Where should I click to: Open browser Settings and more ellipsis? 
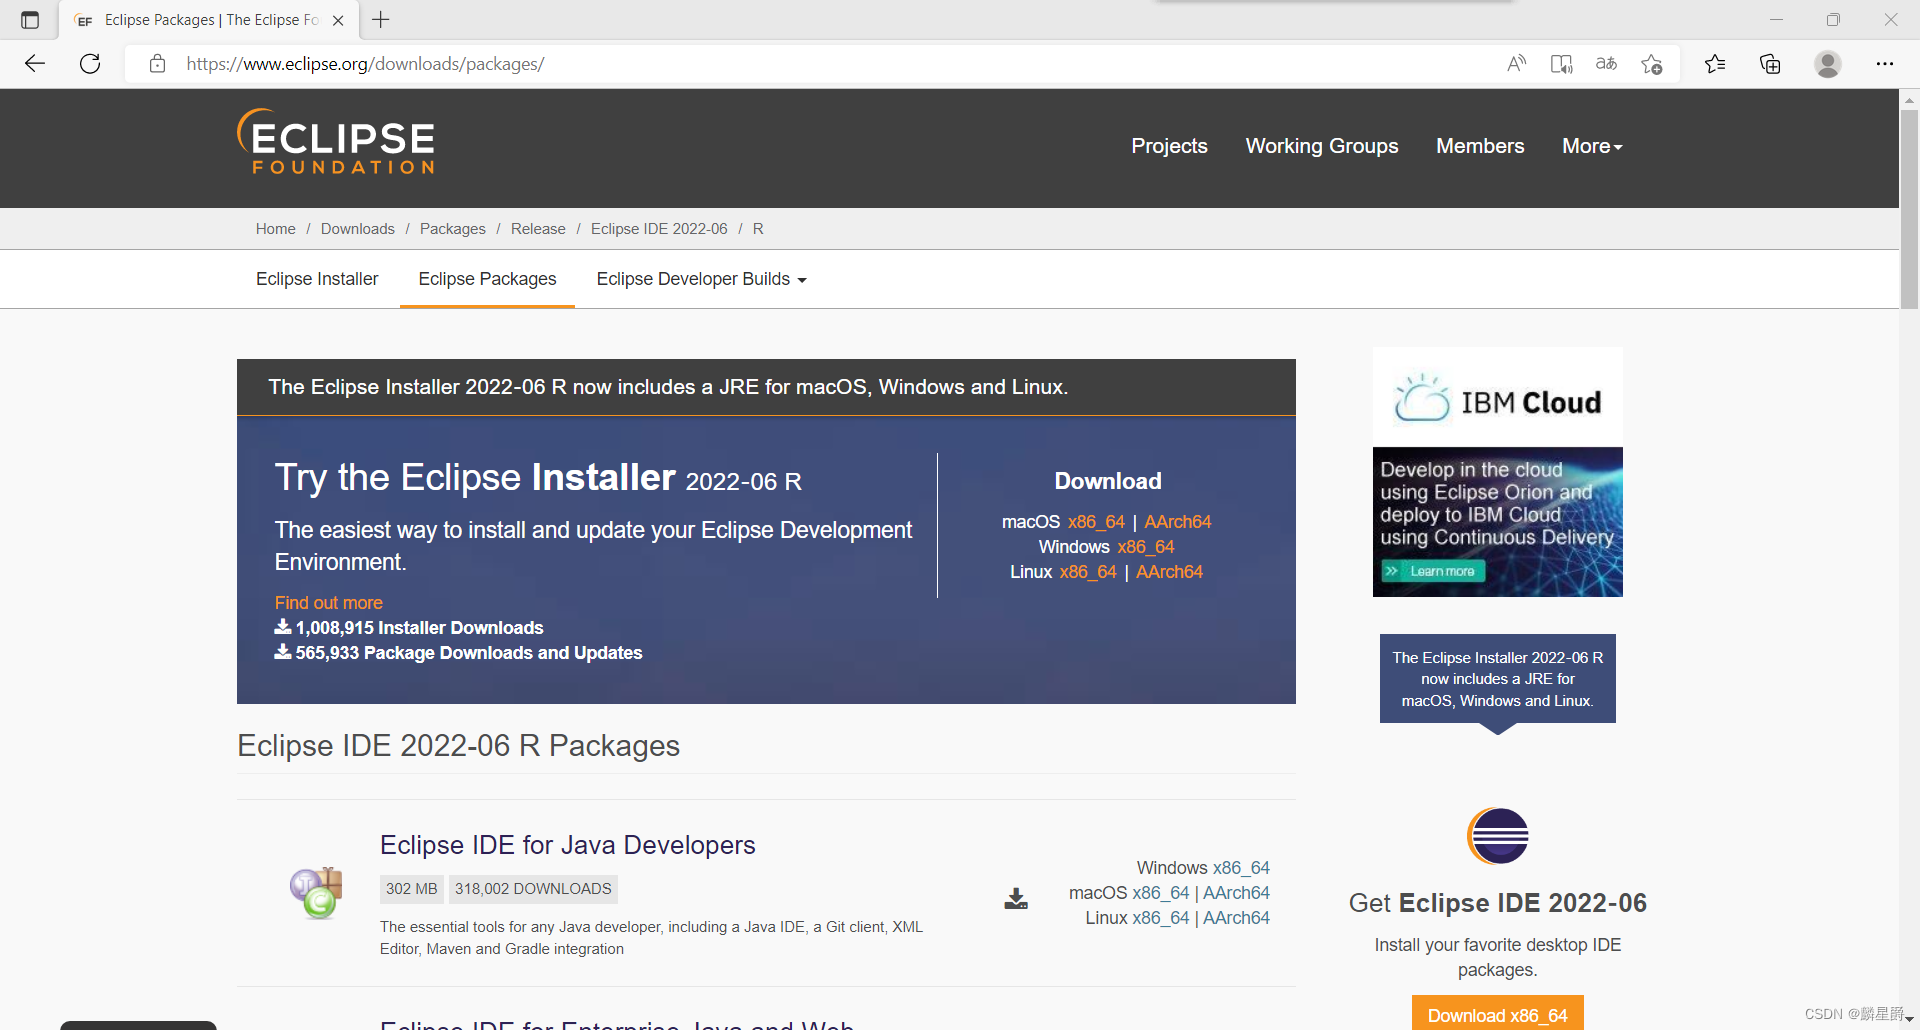(1885, 64)
